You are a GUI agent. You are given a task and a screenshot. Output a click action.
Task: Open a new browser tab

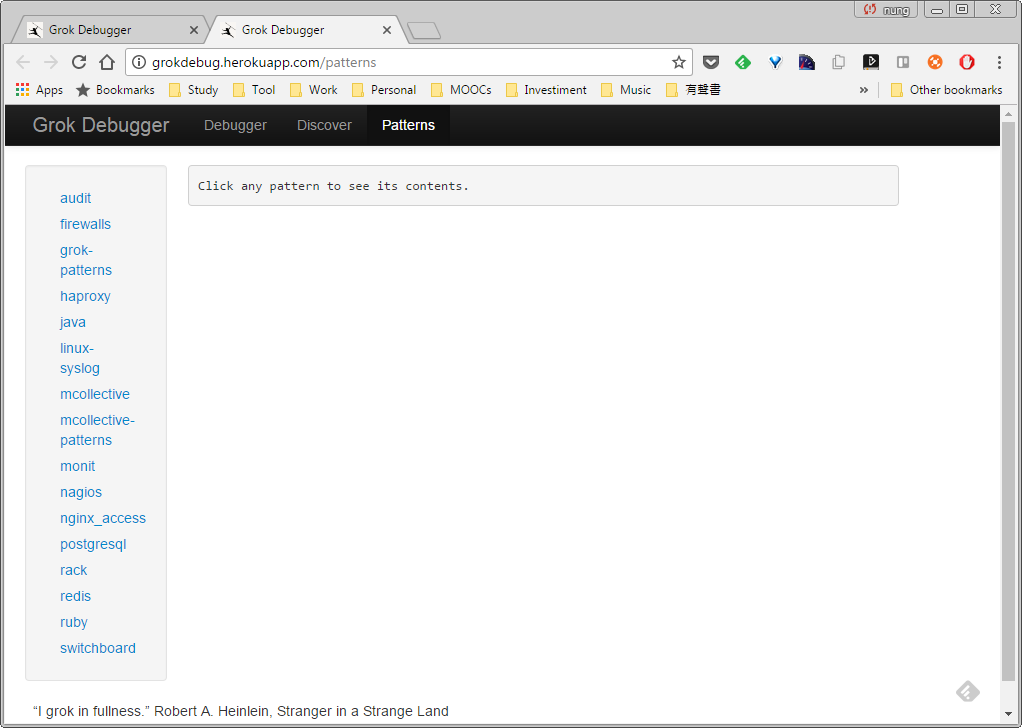coord(424,31)
